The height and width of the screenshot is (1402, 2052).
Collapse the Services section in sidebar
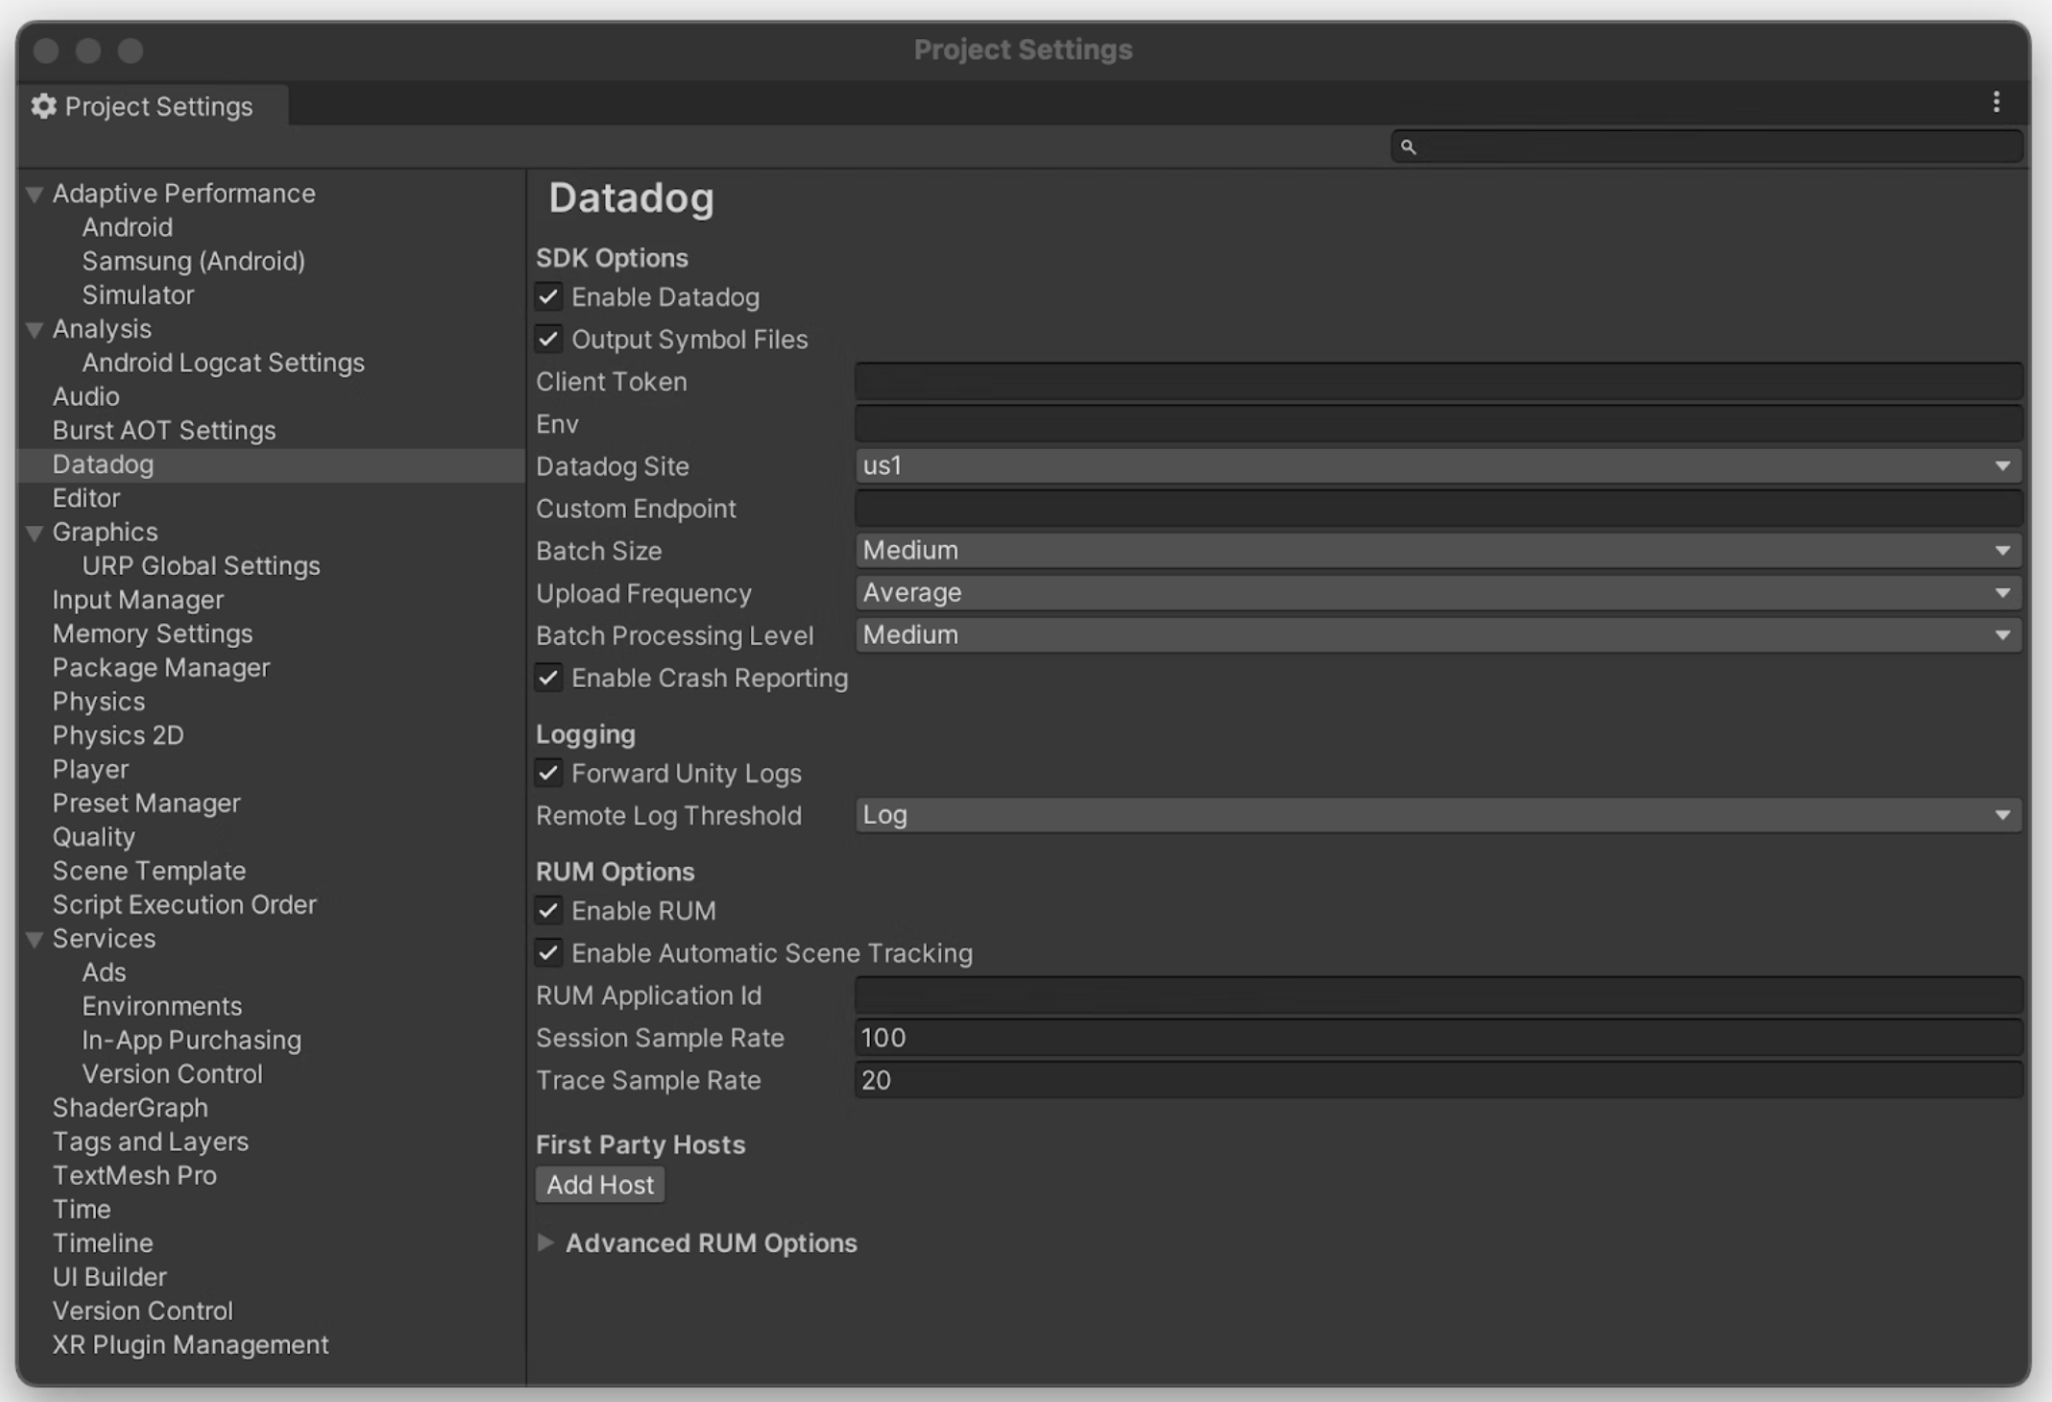point(33,938)
